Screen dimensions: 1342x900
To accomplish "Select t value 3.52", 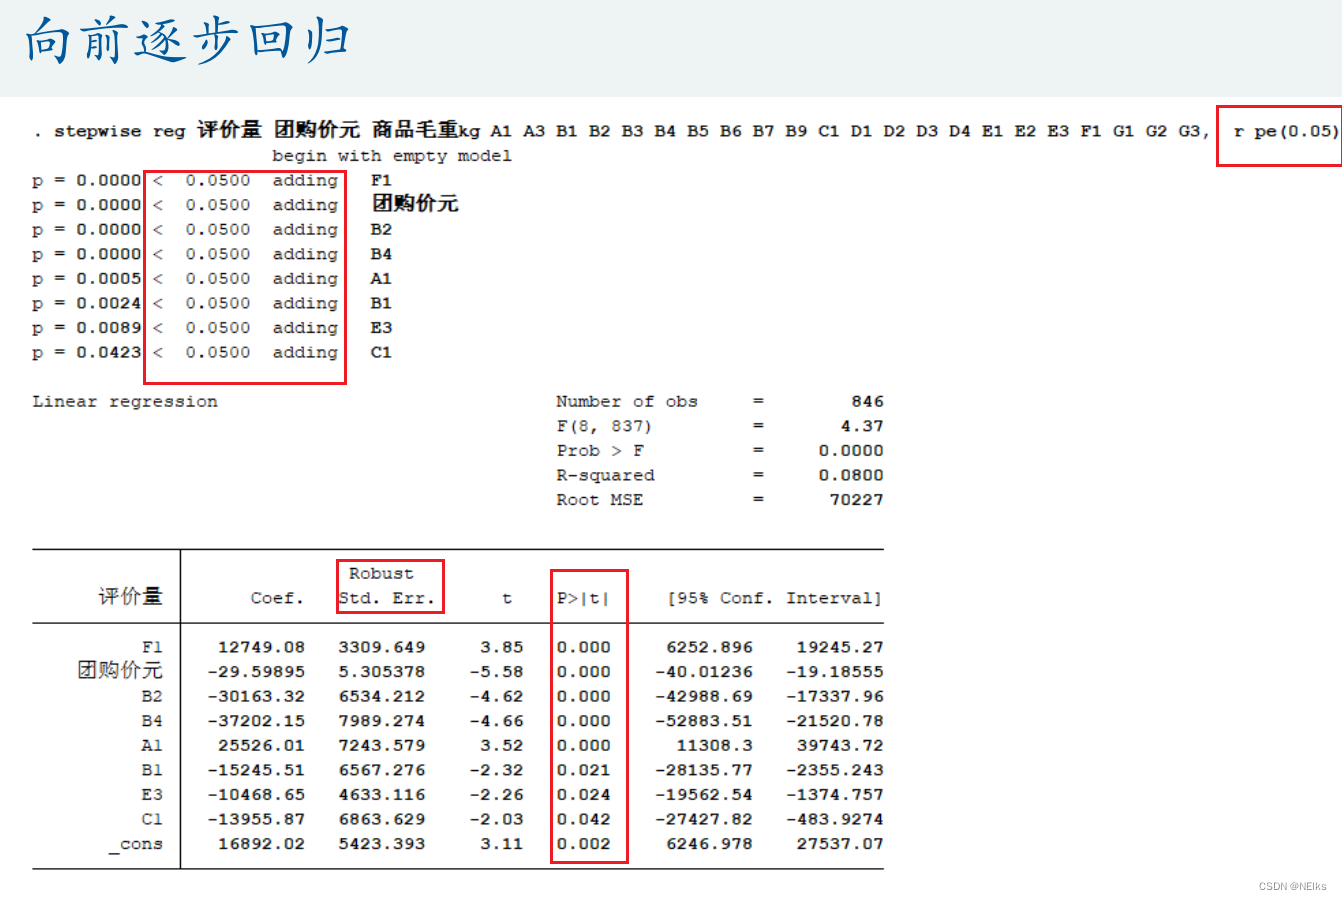I will tap(502, 746).
